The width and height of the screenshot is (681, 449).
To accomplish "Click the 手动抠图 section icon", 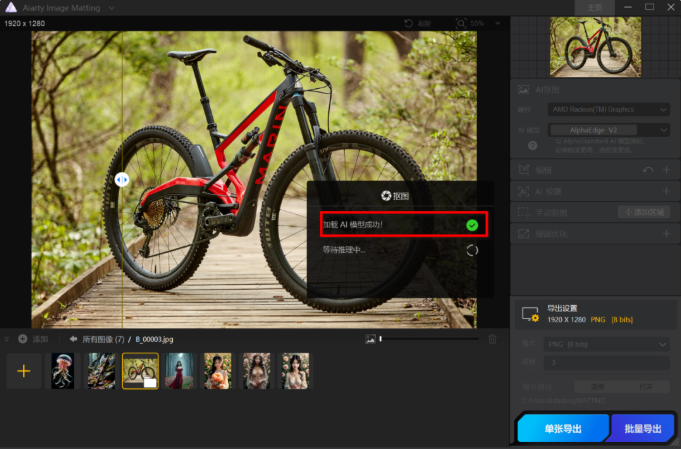I will coord(524,212).
